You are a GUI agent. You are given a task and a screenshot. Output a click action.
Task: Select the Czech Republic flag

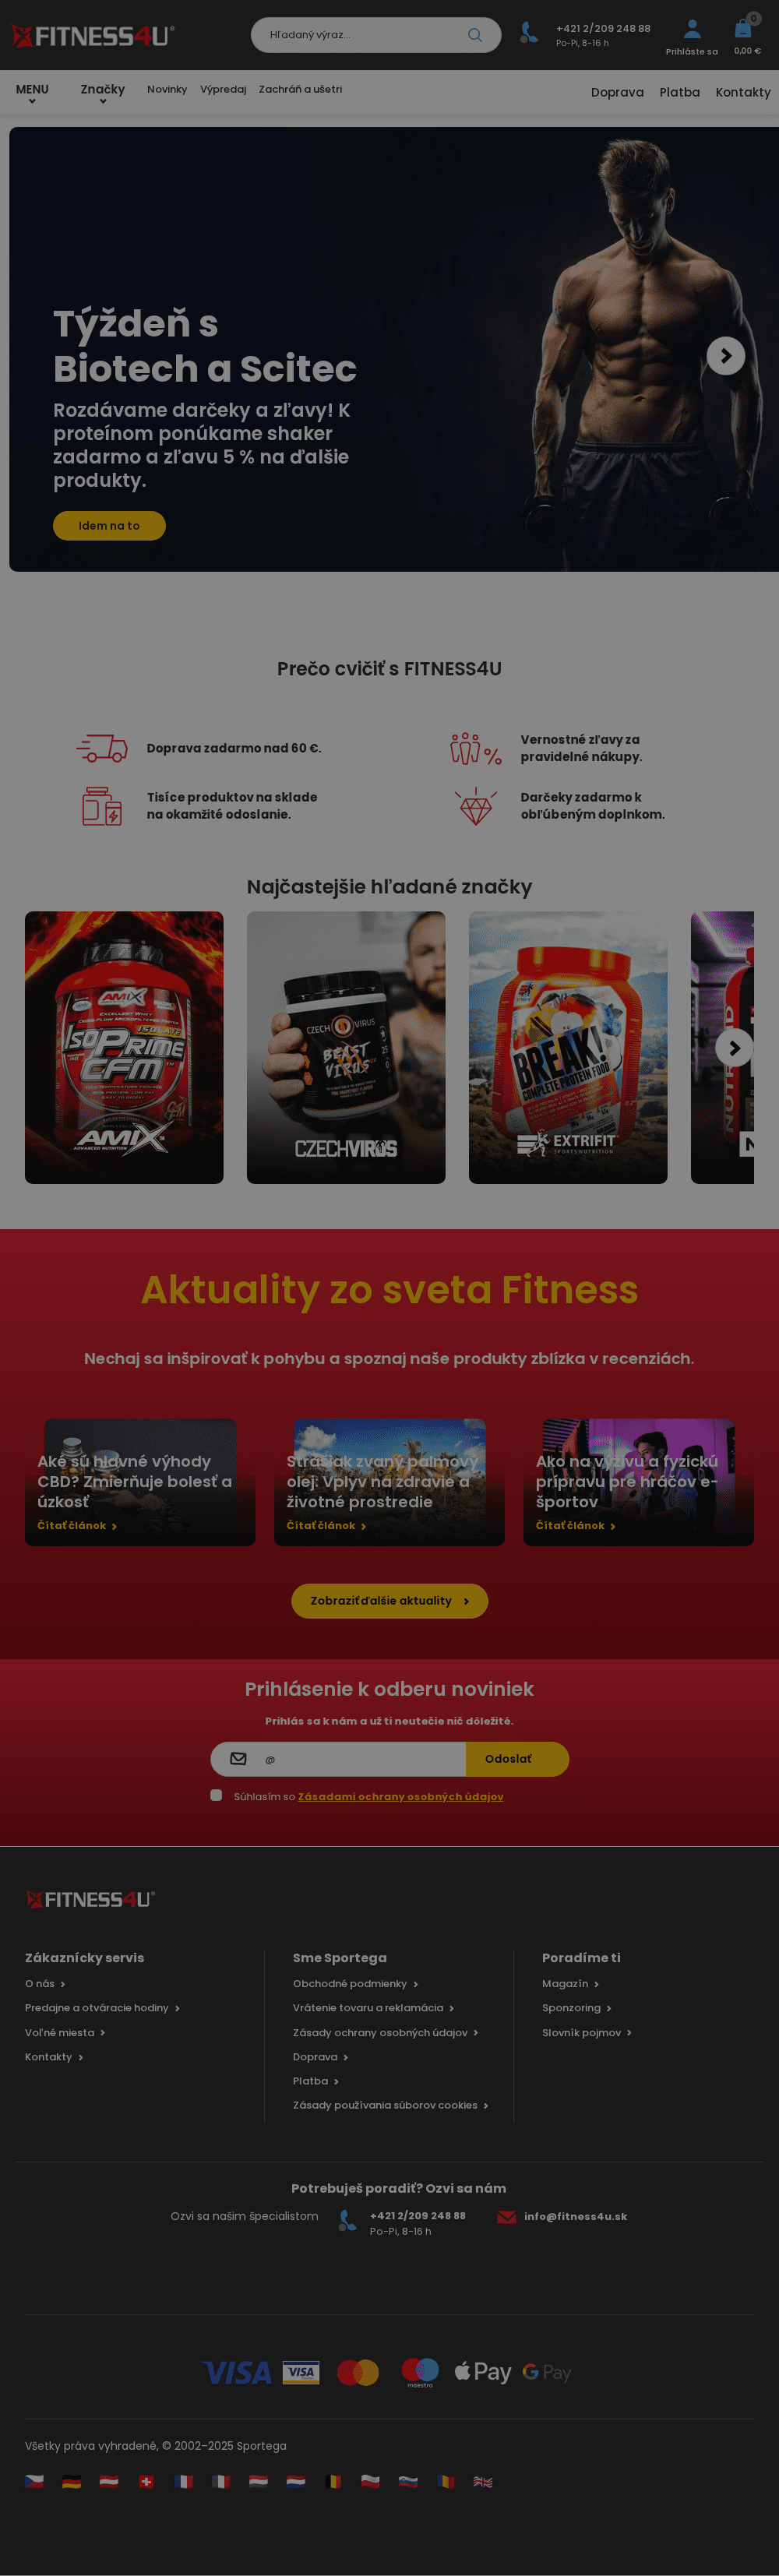tap(34, 2481)
